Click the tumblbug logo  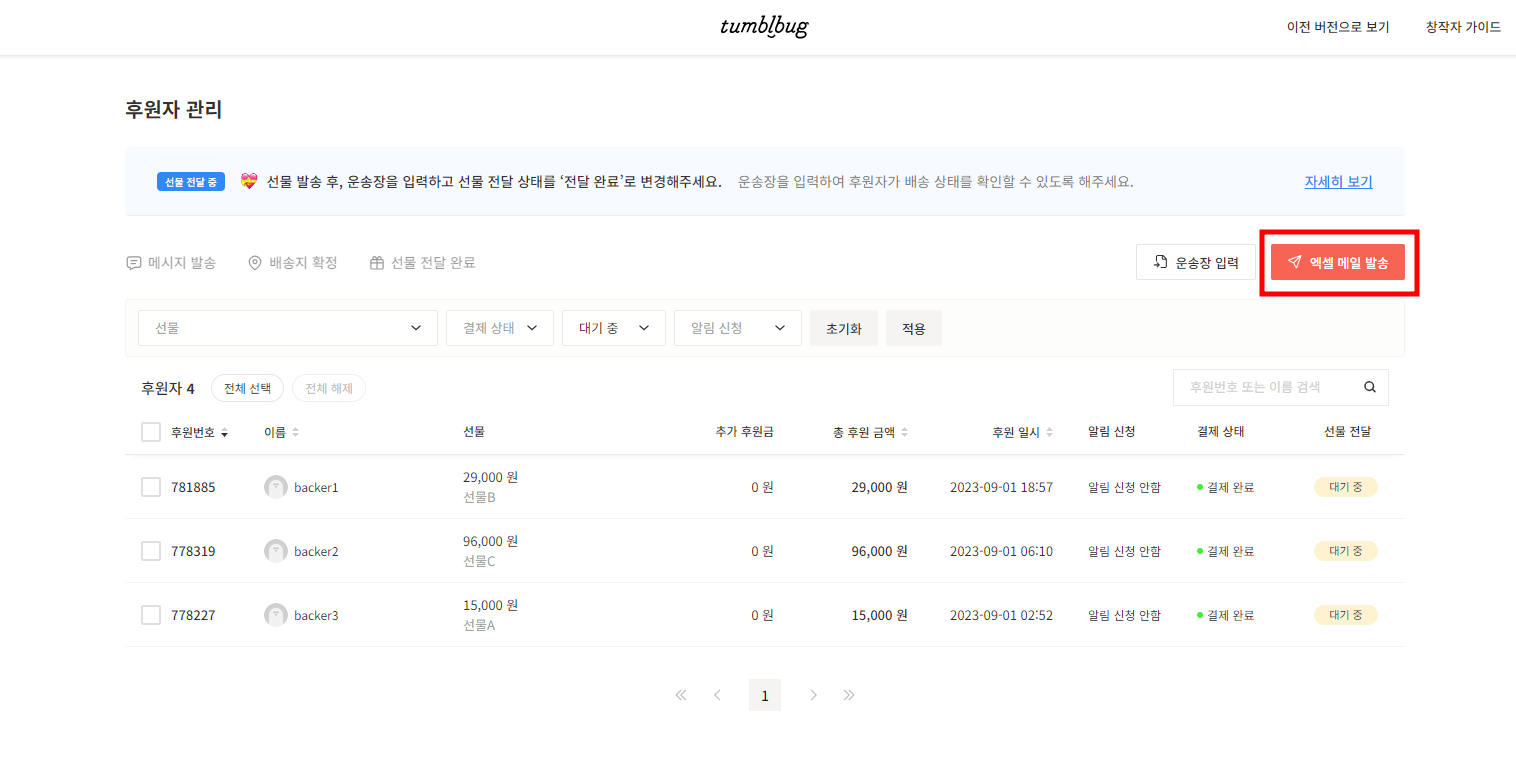point(764,27)
